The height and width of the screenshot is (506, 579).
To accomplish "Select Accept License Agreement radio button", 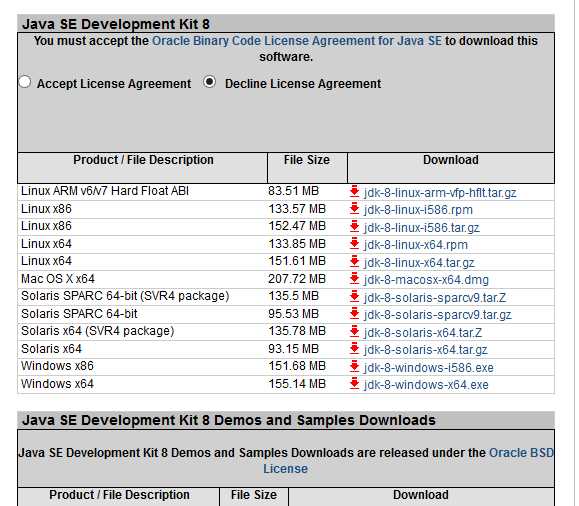I will tap(25, 82).
